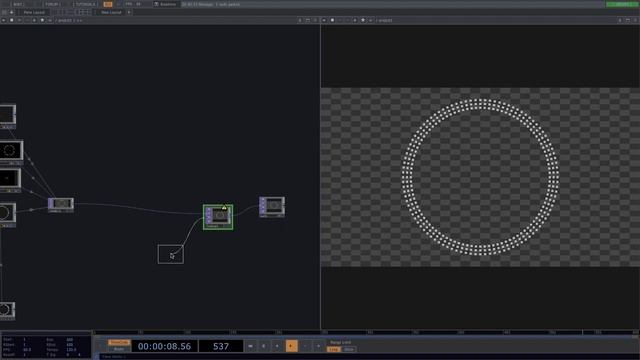Viewport: 640px width, 360px height.
Task: Add a layout with plus after New Layout
Action: click(129, 12)
